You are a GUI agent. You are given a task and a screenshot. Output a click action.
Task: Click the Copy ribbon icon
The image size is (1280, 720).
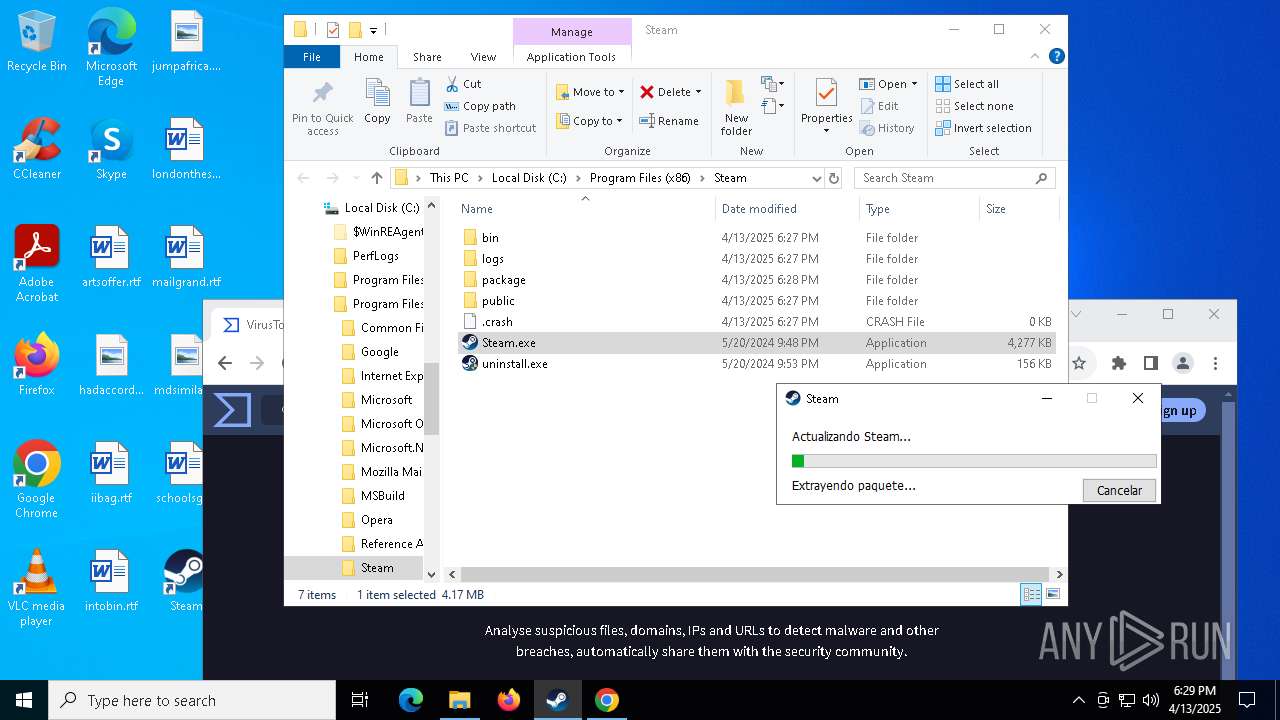[377, 102]
